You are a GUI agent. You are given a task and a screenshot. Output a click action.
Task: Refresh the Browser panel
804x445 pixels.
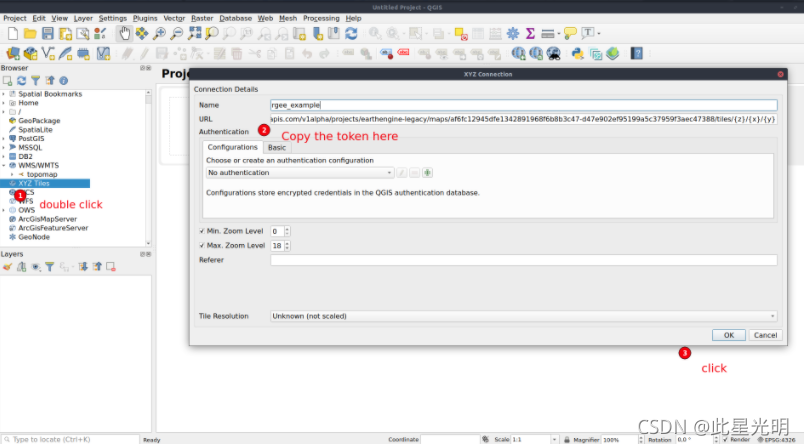coord(22,80)
